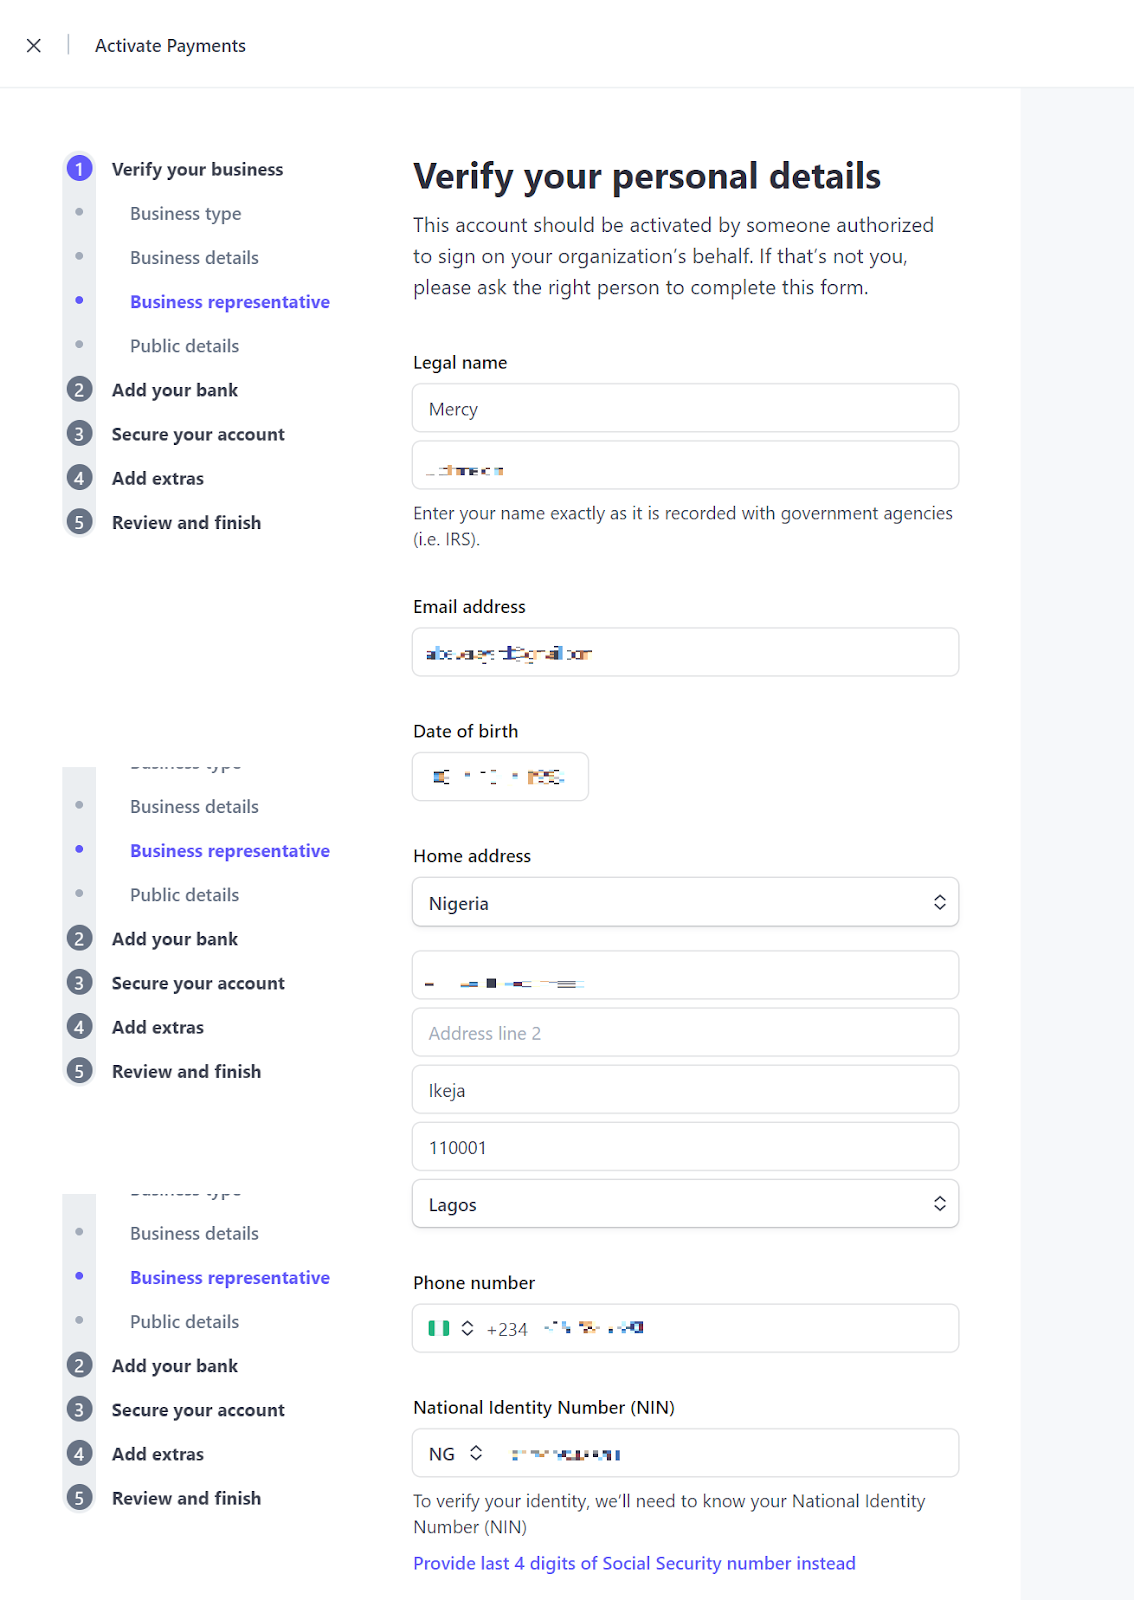
Task: Select Public details in the top sidebar
Action: [x=184, y=346]
